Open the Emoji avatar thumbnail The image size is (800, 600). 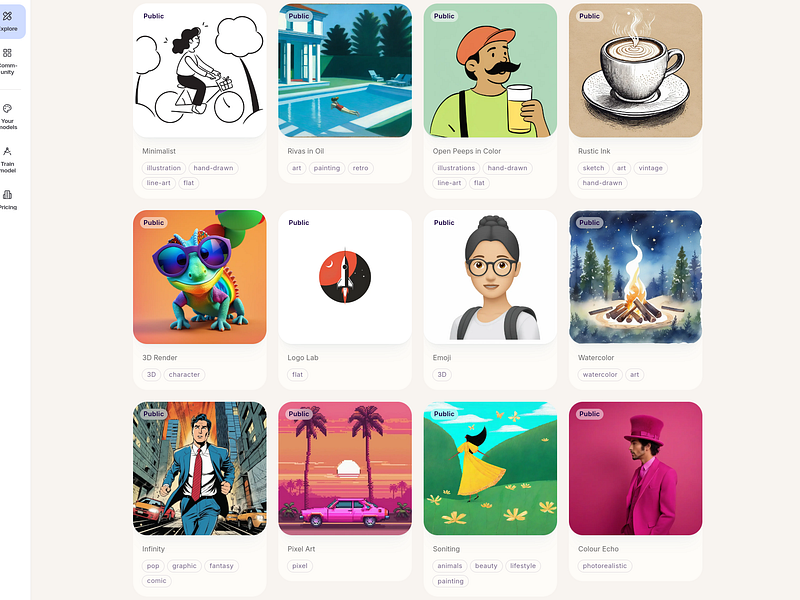pos(490,277)
